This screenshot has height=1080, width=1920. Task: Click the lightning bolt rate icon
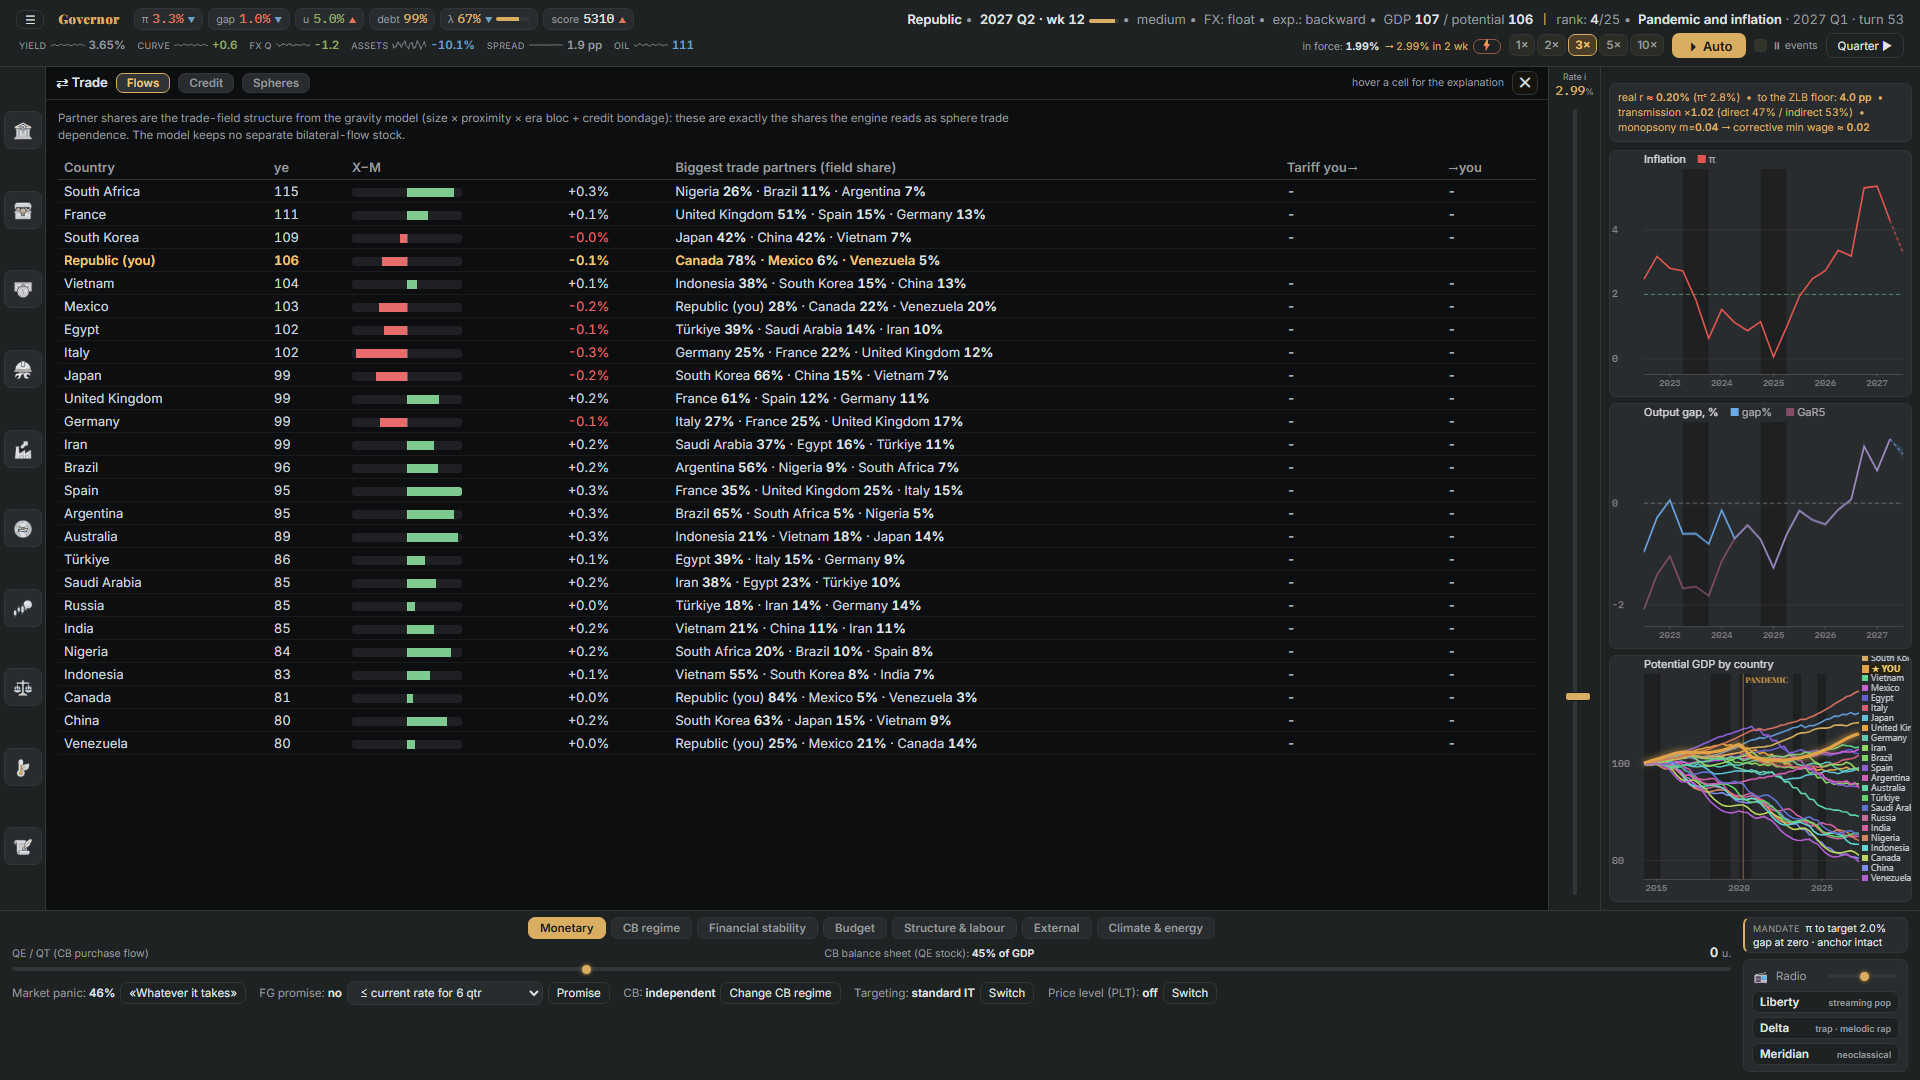click(x=1487, y=46)
